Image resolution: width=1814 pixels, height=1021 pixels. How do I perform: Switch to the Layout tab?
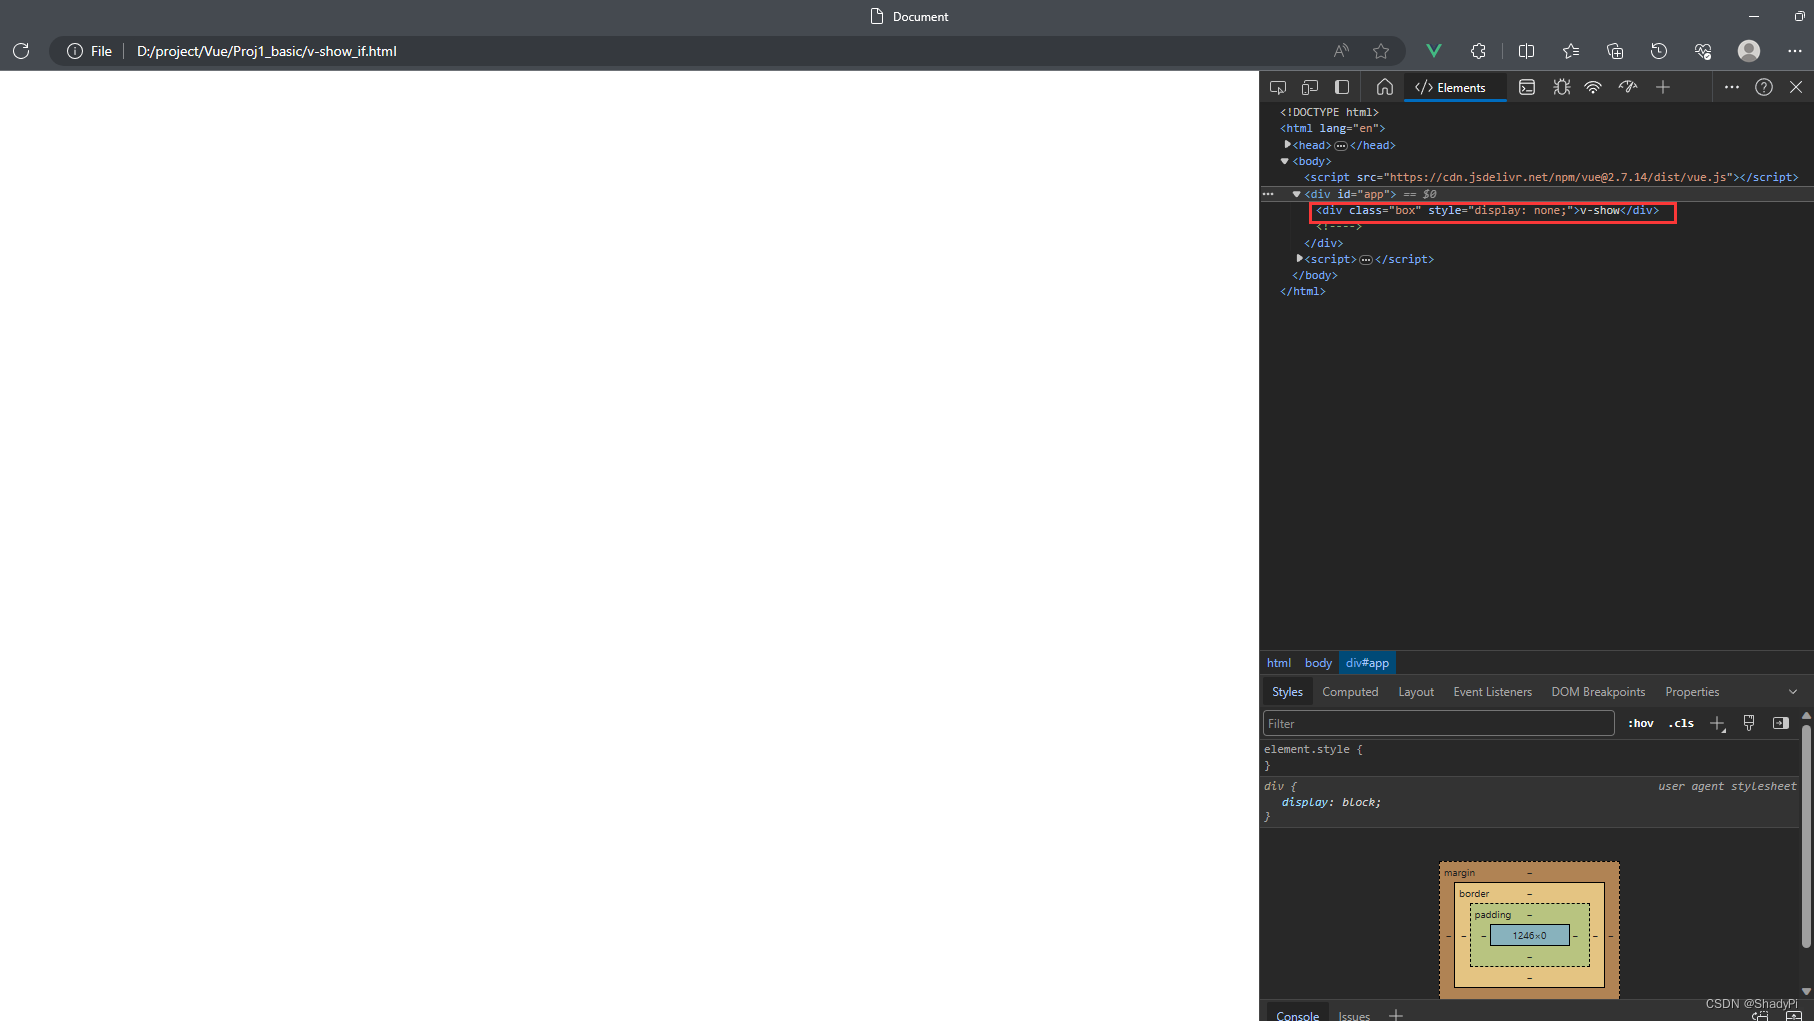pos(1416,692)
